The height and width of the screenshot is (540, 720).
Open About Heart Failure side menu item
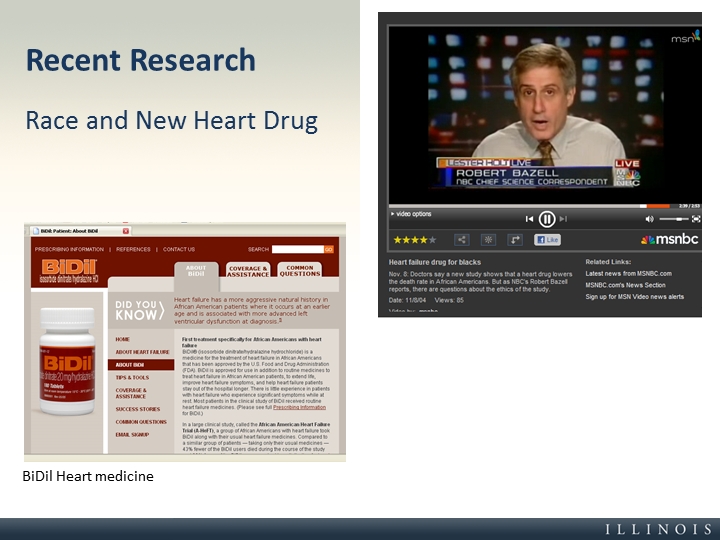[x=142, y=352]
